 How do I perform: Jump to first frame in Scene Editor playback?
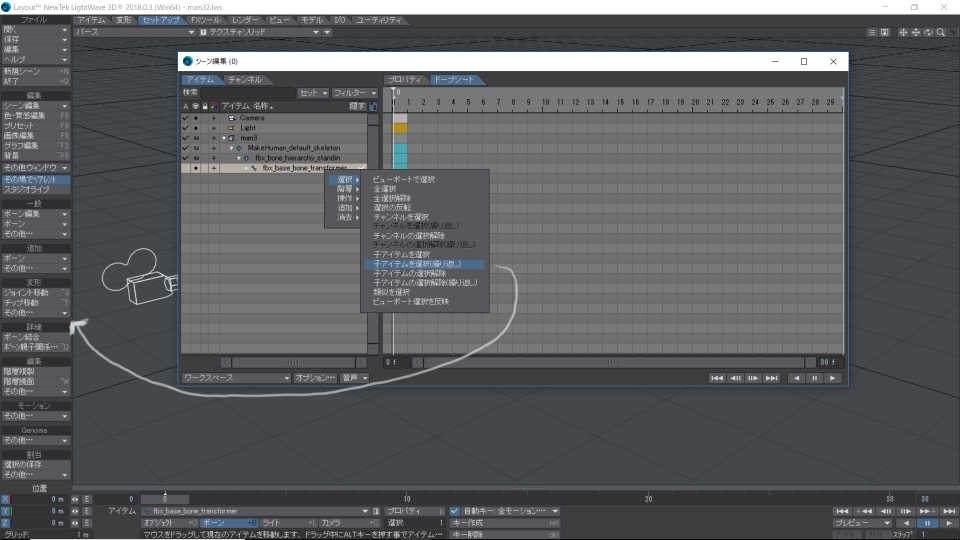[x=717, y=378]
